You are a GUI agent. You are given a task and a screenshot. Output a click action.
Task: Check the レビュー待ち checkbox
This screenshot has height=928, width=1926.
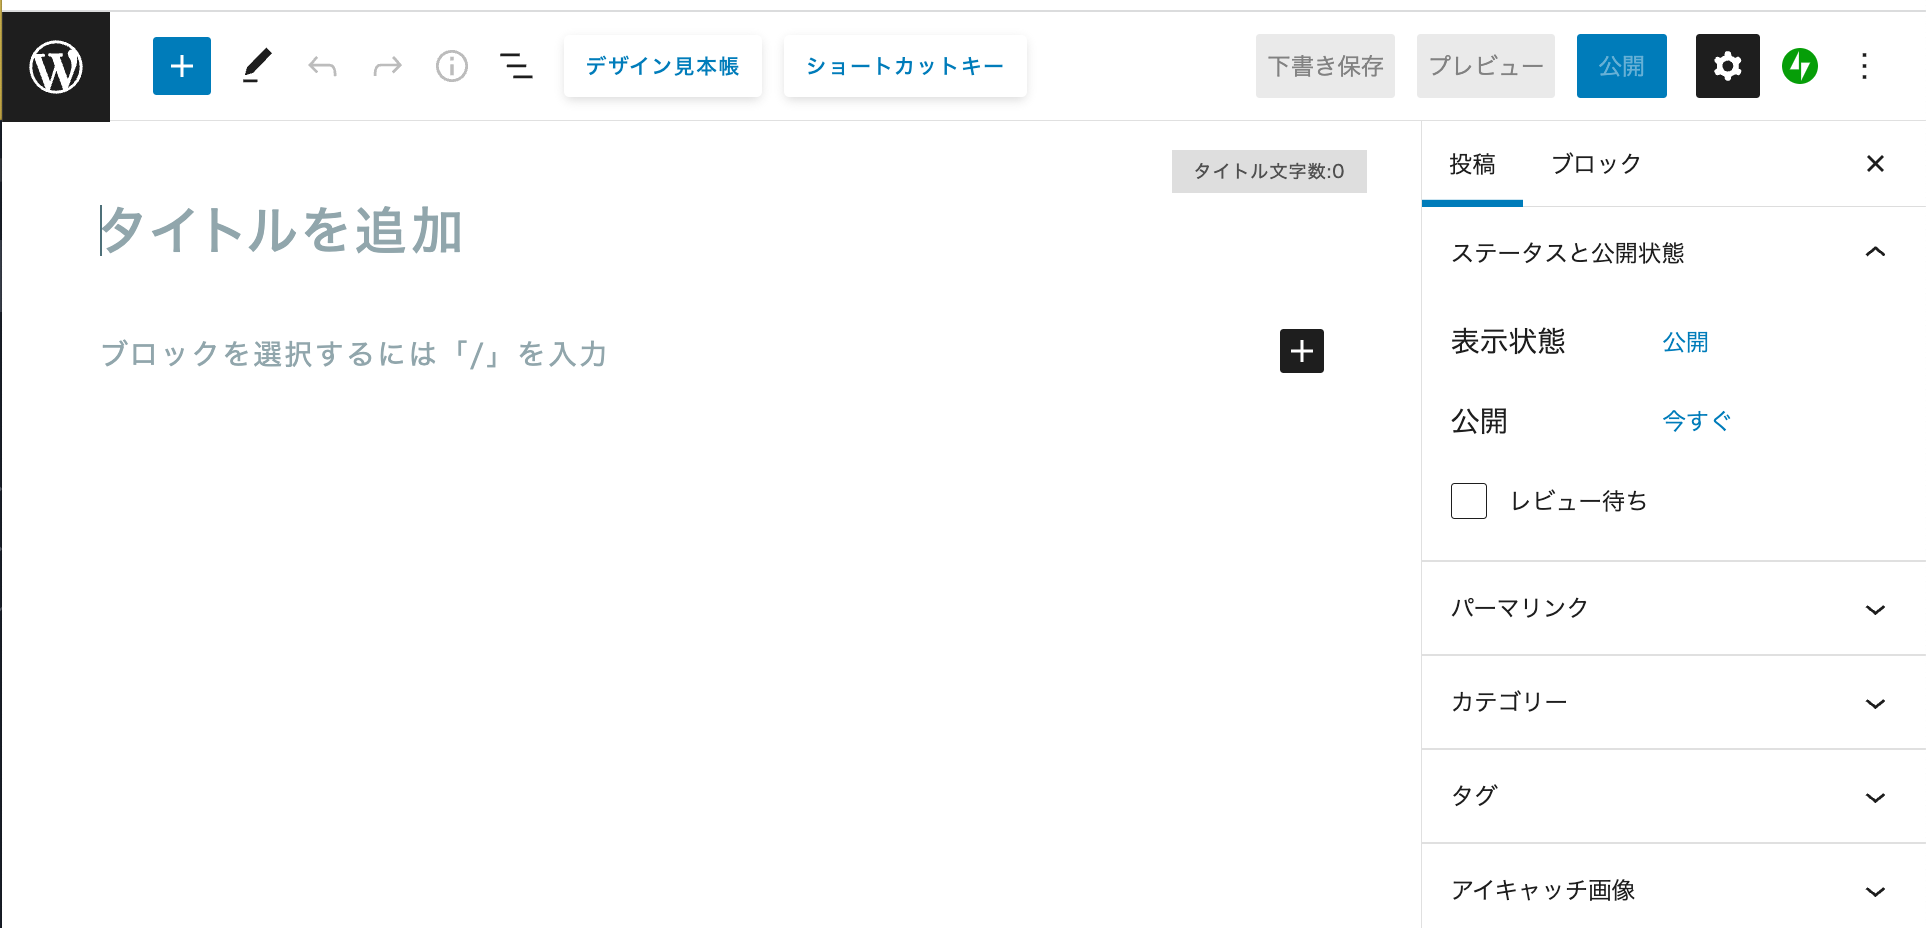[x=1469, y=501]
